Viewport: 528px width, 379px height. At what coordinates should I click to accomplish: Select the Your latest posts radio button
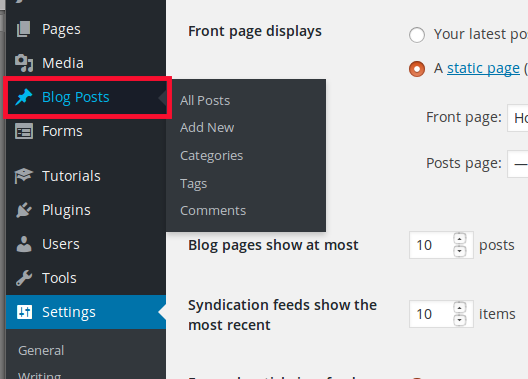coord(417,35)
